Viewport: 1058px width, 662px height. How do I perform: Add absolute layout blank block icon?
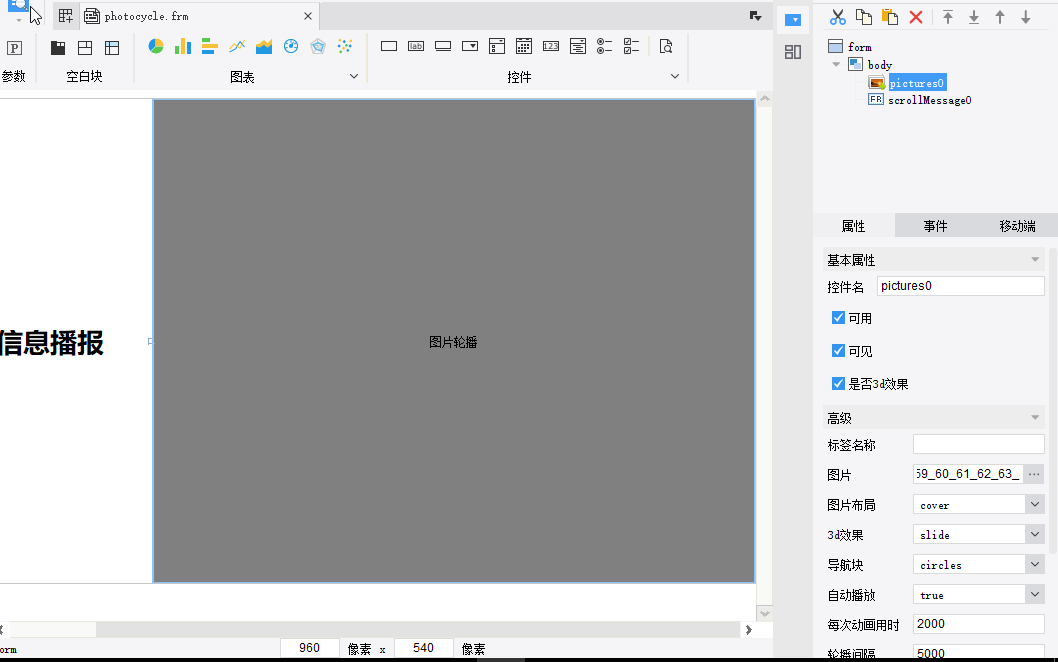112,47
